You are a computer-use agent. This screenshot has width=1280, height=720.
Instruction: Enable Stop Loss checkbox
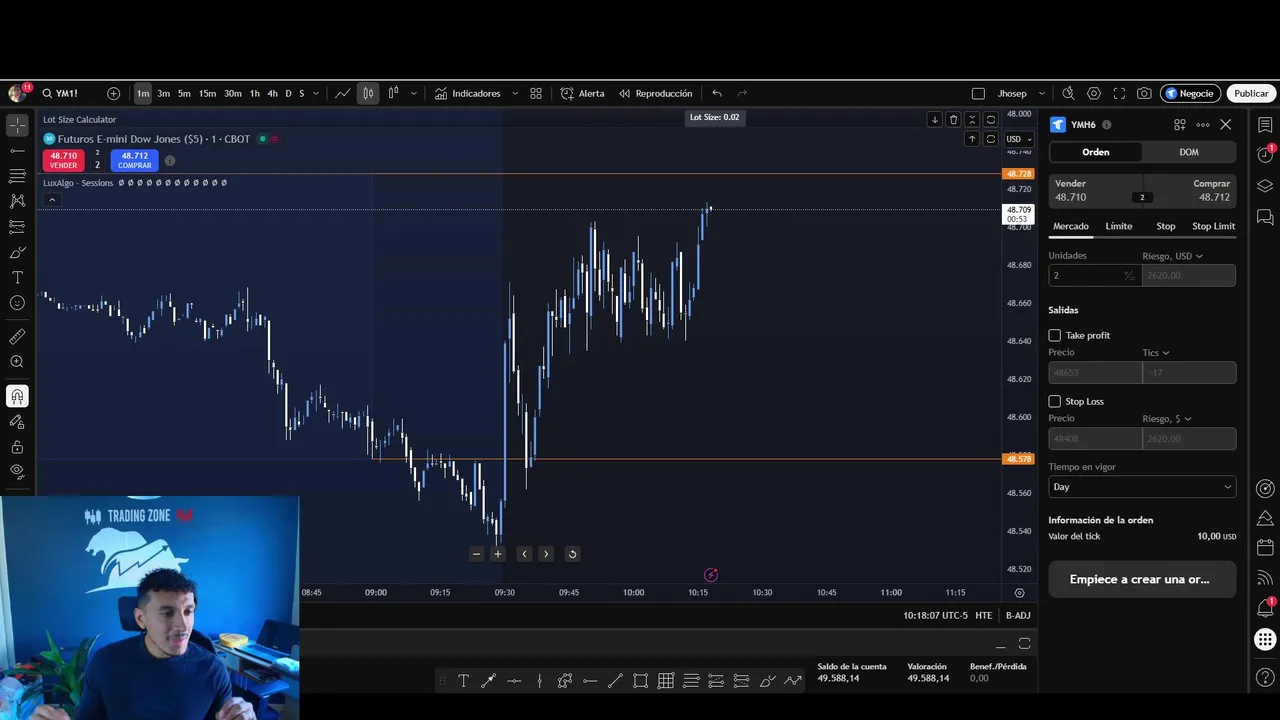(x=1054, y=401)
